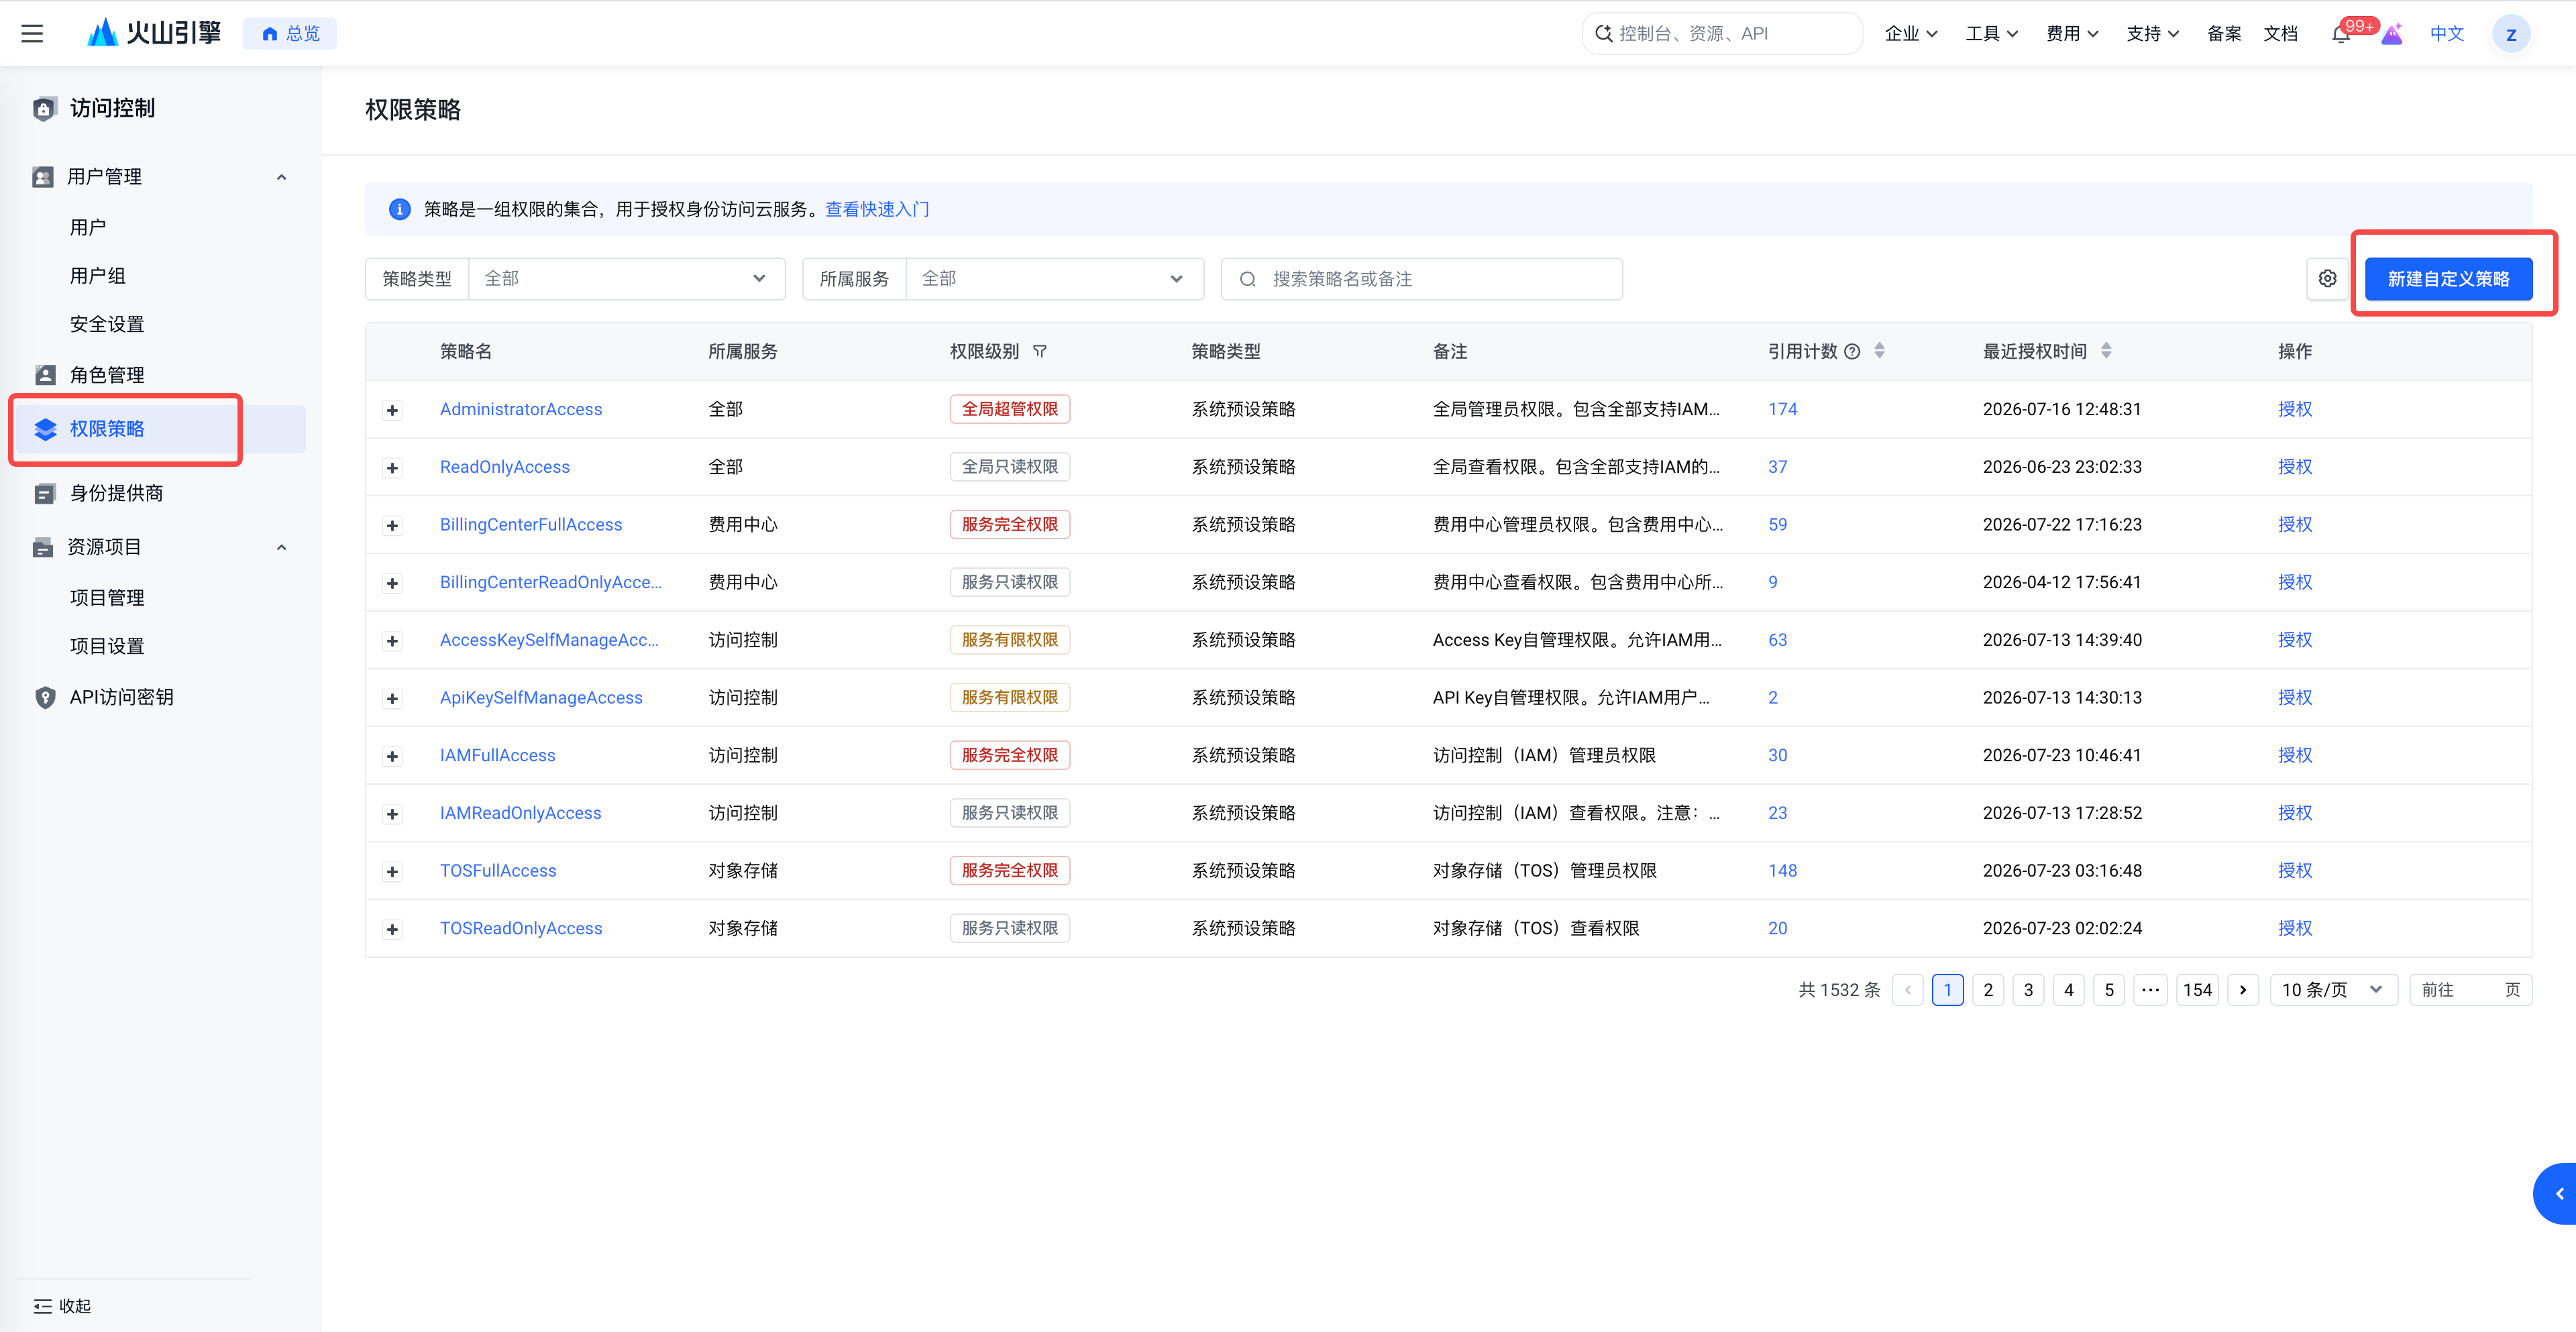Open the 支持 top menu
The width and height of the screenshot is (2576, 1332).
point(2152,34)
